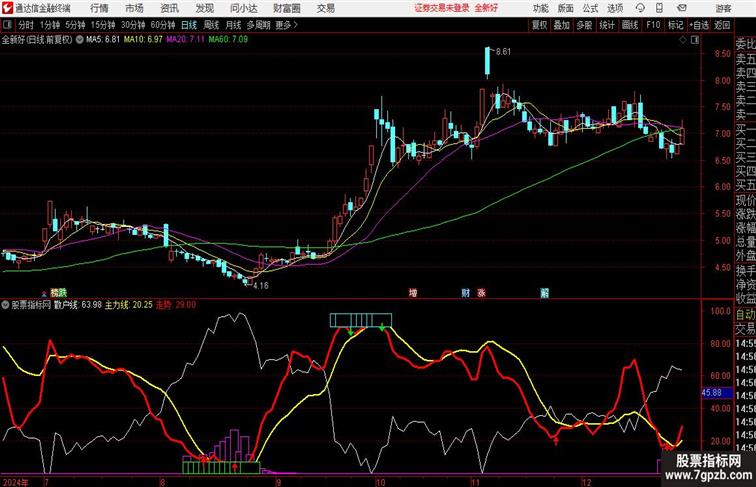Switch to 60分钟 period tab
Viewport: 756px width, 487px height.
[163, 25]
